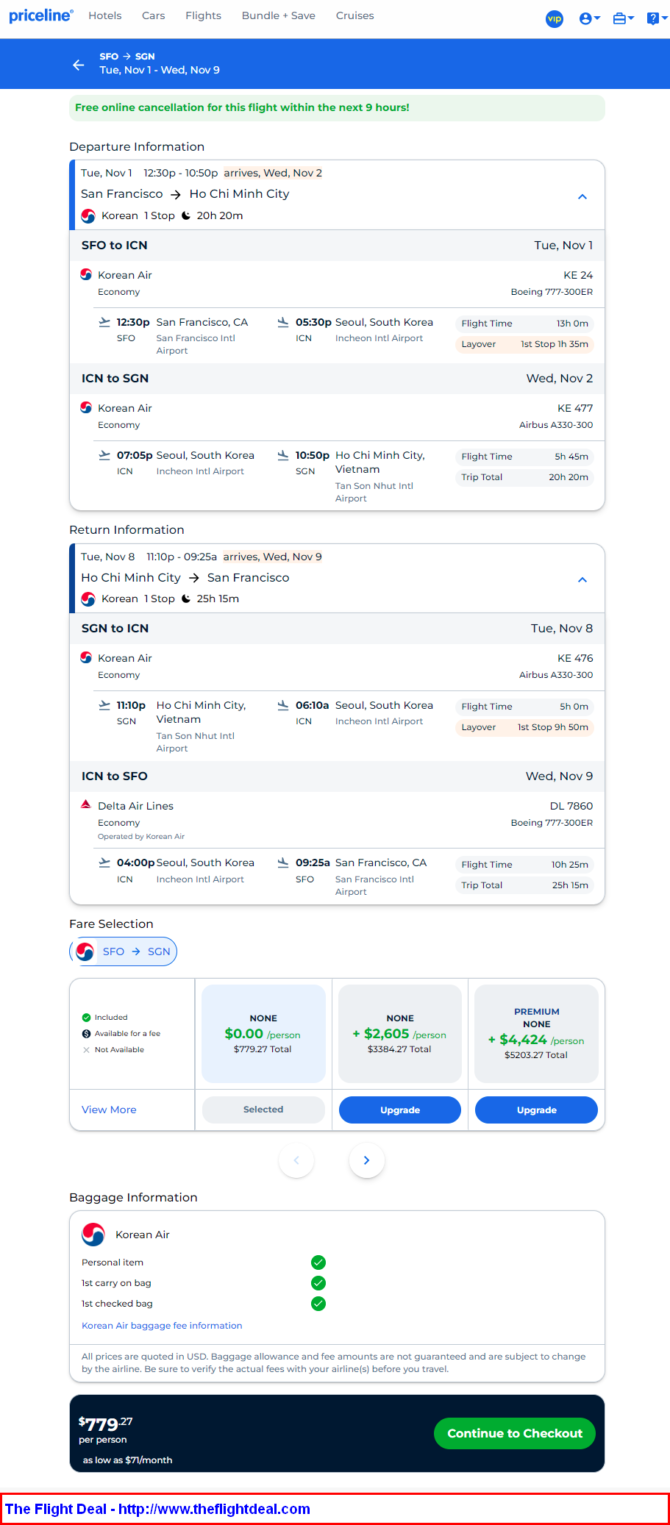670x1525 pixels.
Task: Click the landing plane icon at 10:50p SGN
Action: click(283, 455)
